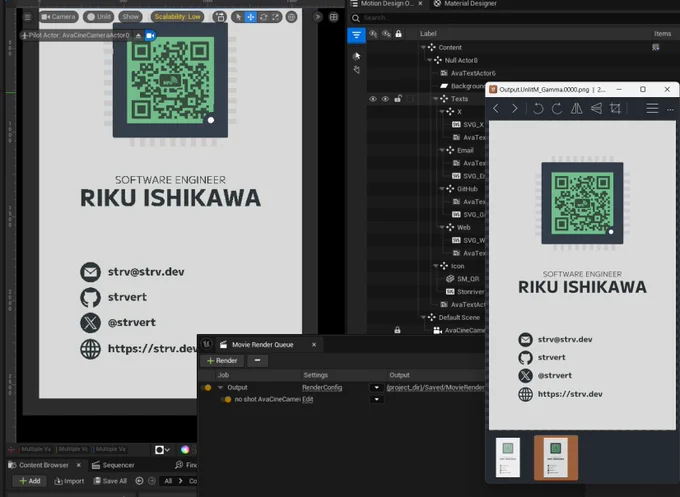Go to next image in viewer
The image size is (680, 497).
tap(514, 108)
